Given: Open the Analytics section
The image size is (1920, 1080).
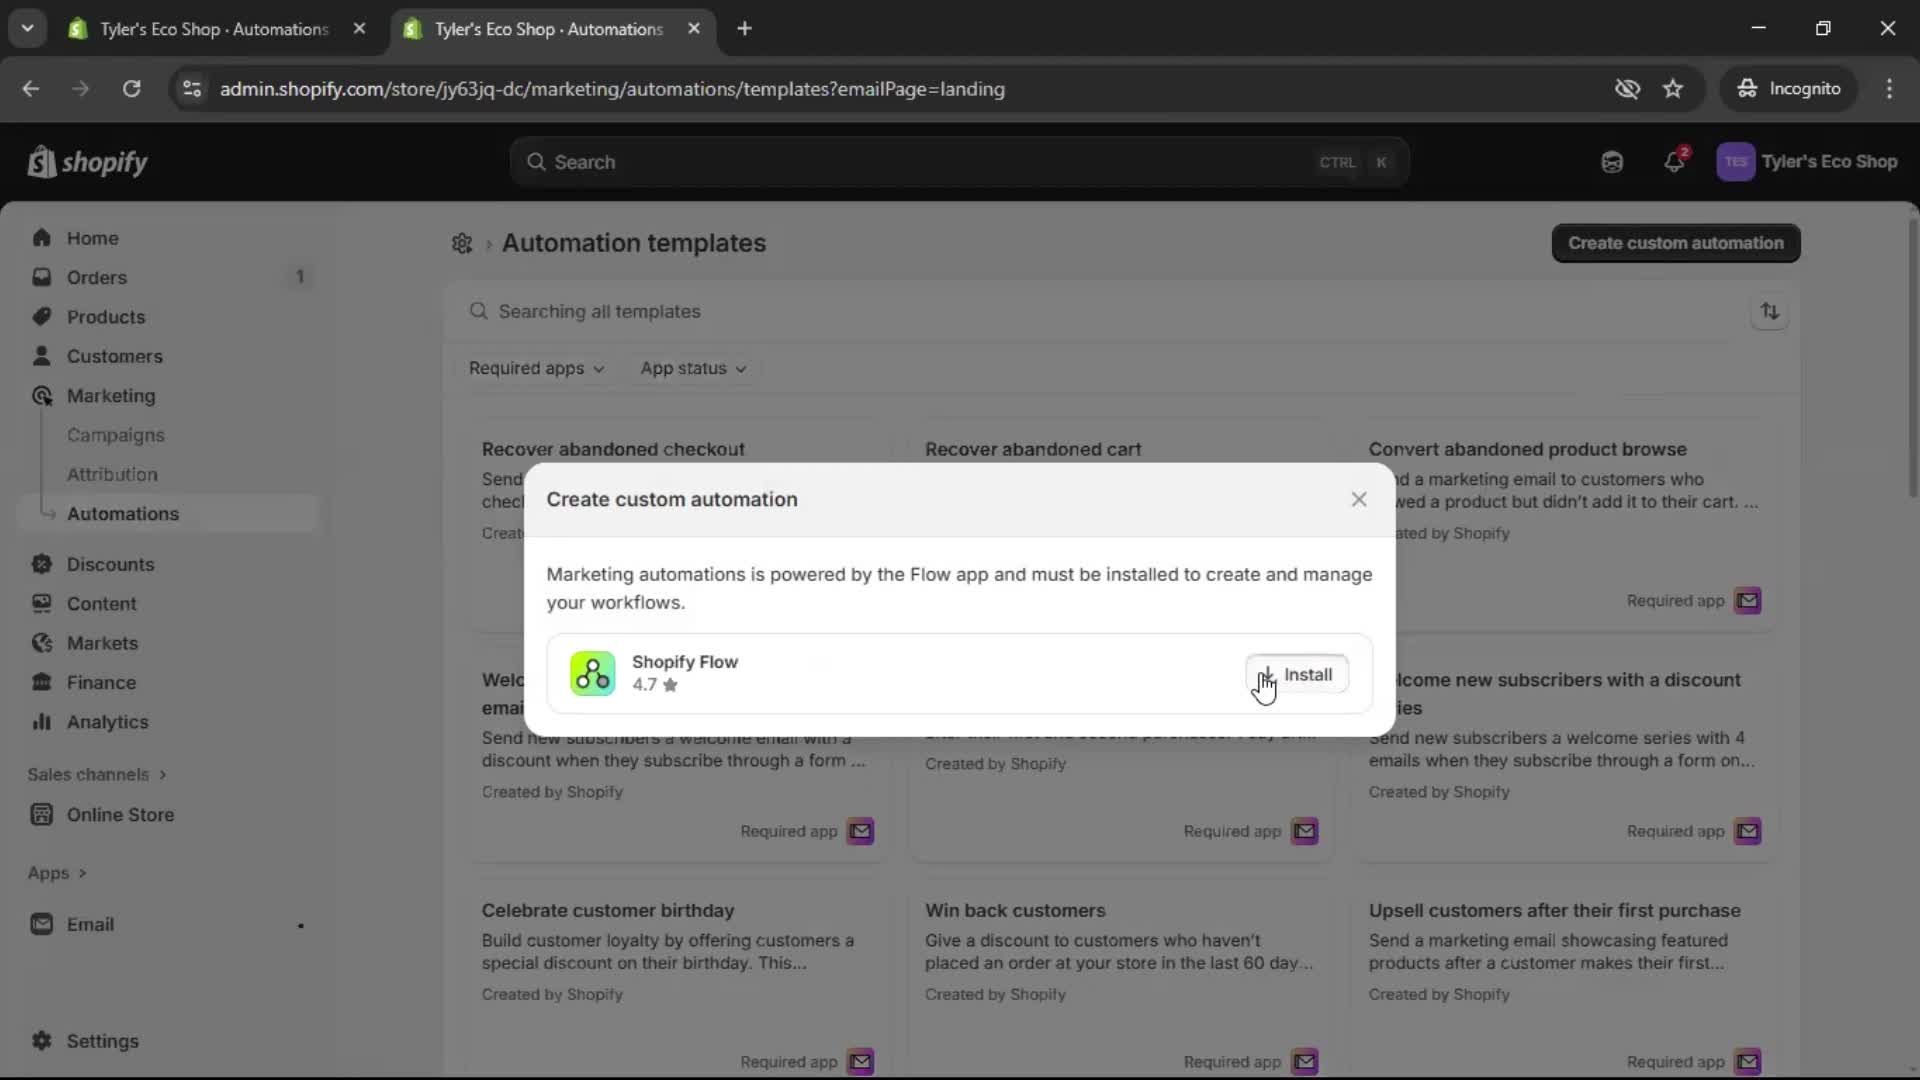Looking at the screenshot, I should point(108,722).
